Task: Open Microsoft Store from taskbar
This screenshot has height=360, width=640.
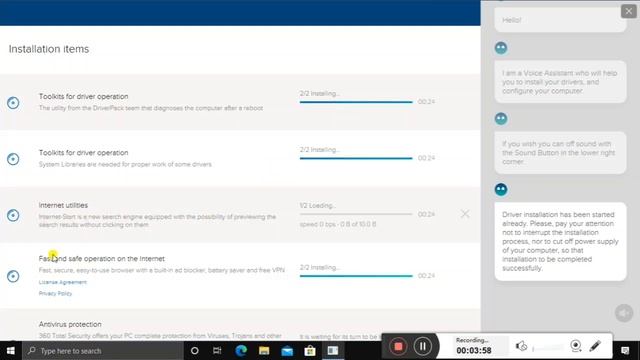Action: [310, 351]
